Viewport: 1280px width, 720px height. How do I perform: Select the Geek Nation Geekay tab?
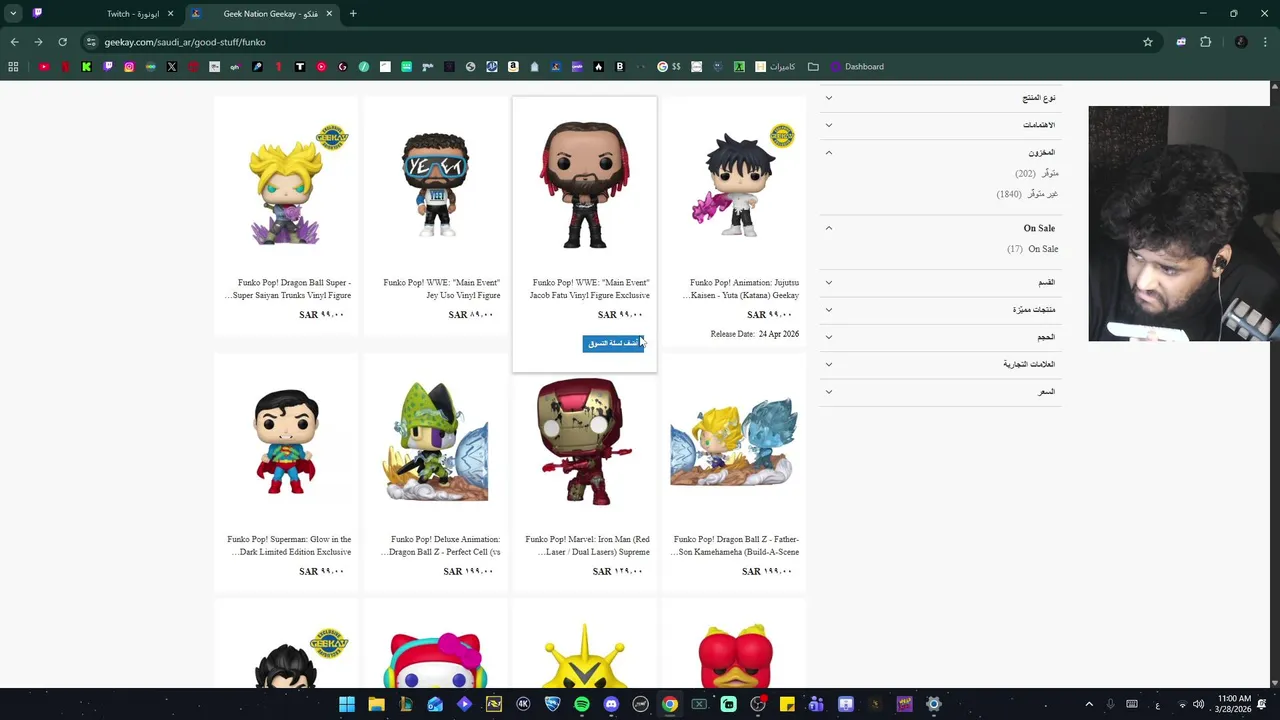(262, 14)
